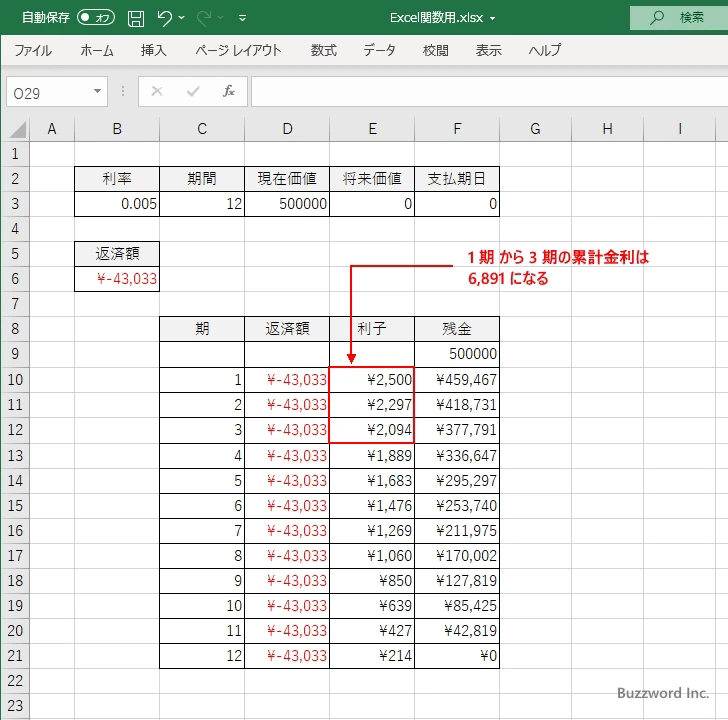Select column D header
728x720 pixels.
click(287, 129)
